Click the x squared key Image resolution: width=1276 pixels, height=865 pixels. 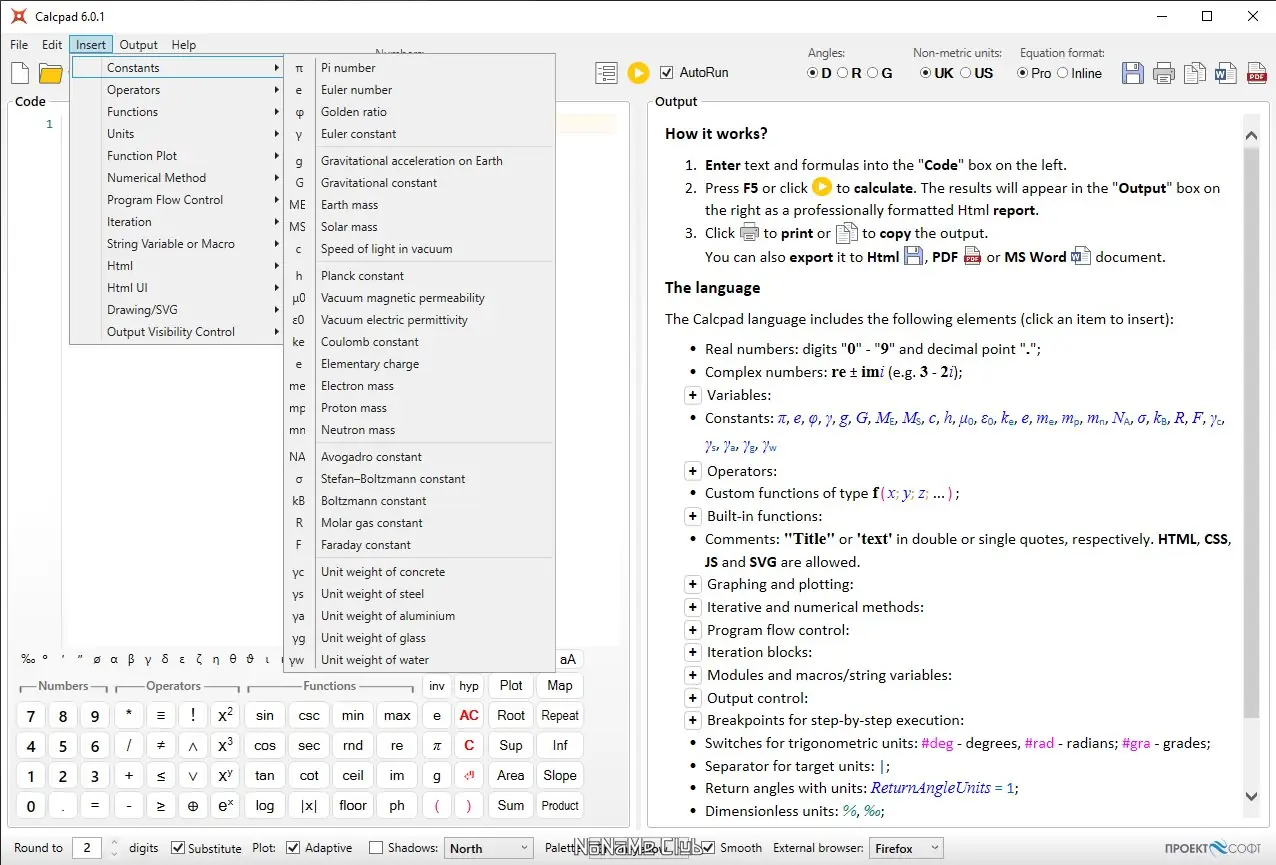[226, 715]
